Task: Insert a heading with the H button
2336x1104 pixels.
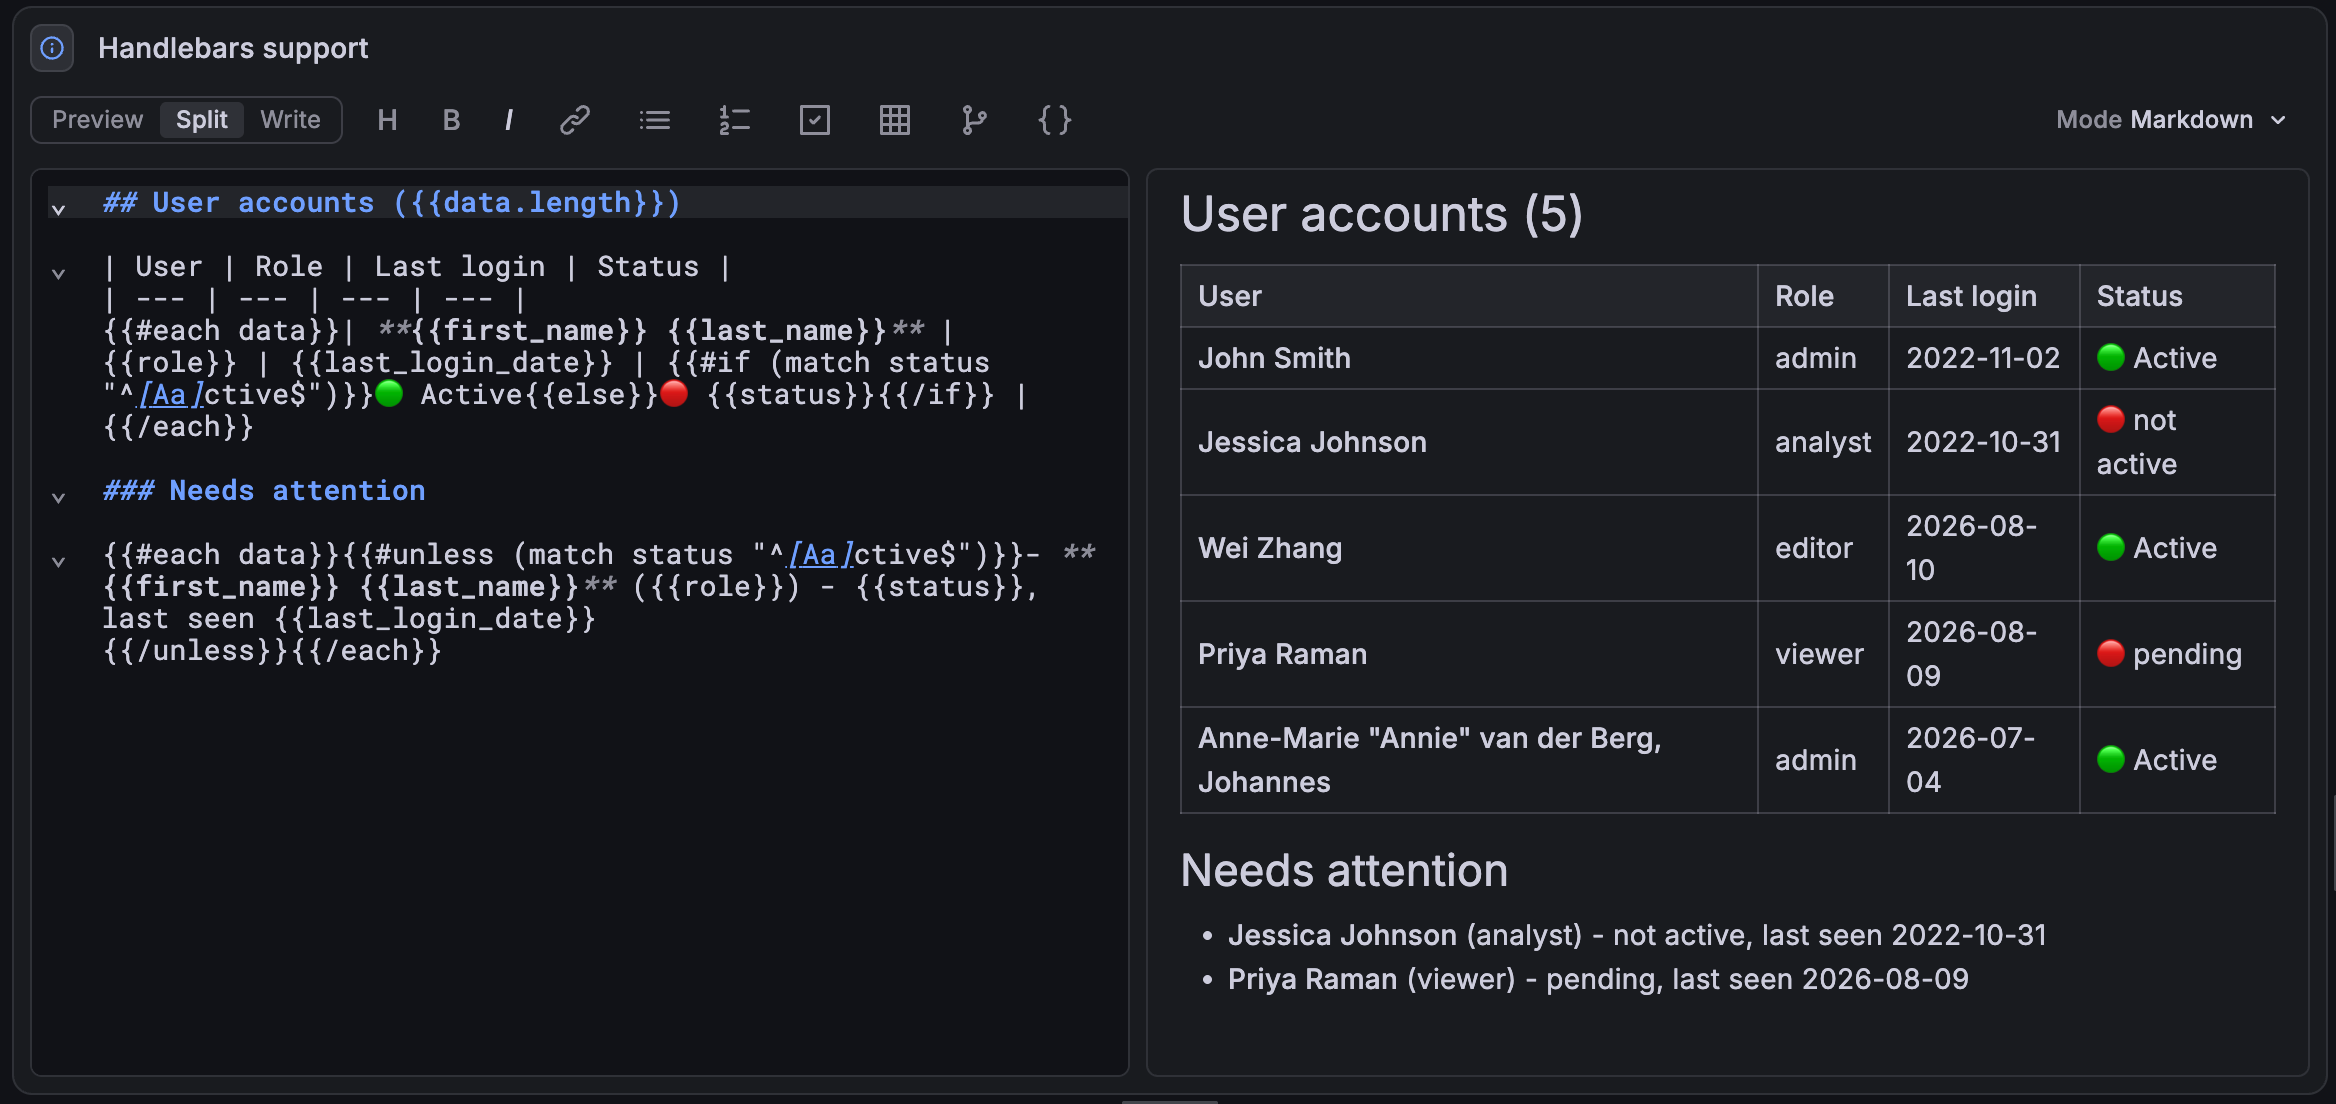Action: 387,120
